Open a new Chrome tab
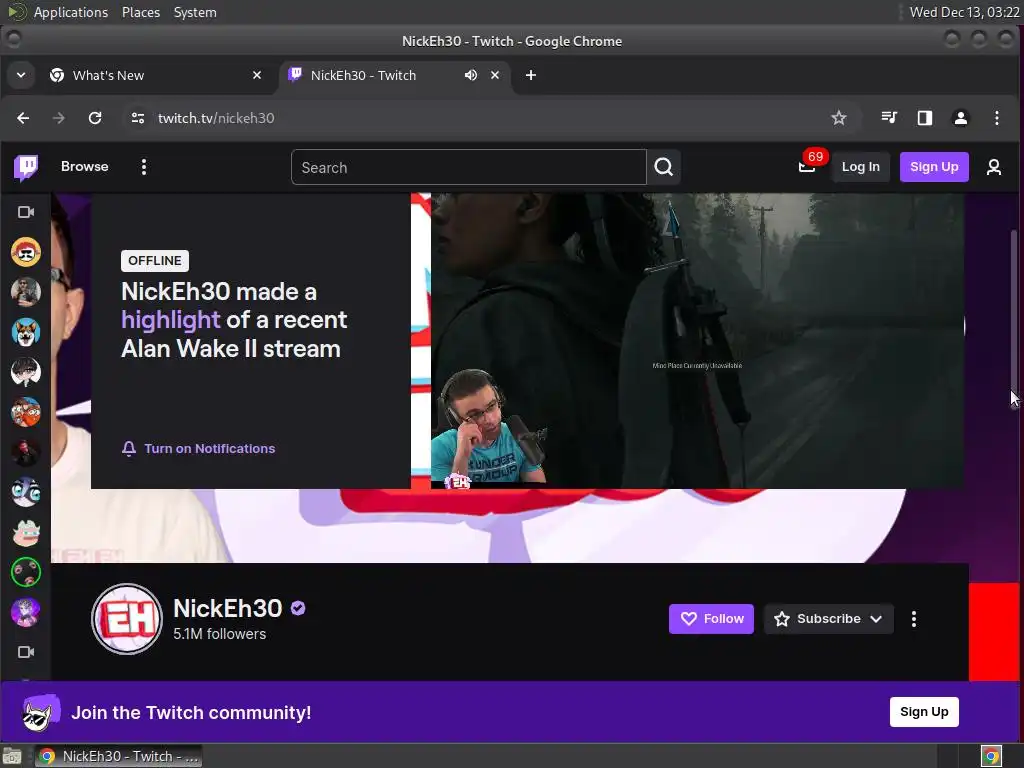Screen dimensions: 1024x768 531,75
